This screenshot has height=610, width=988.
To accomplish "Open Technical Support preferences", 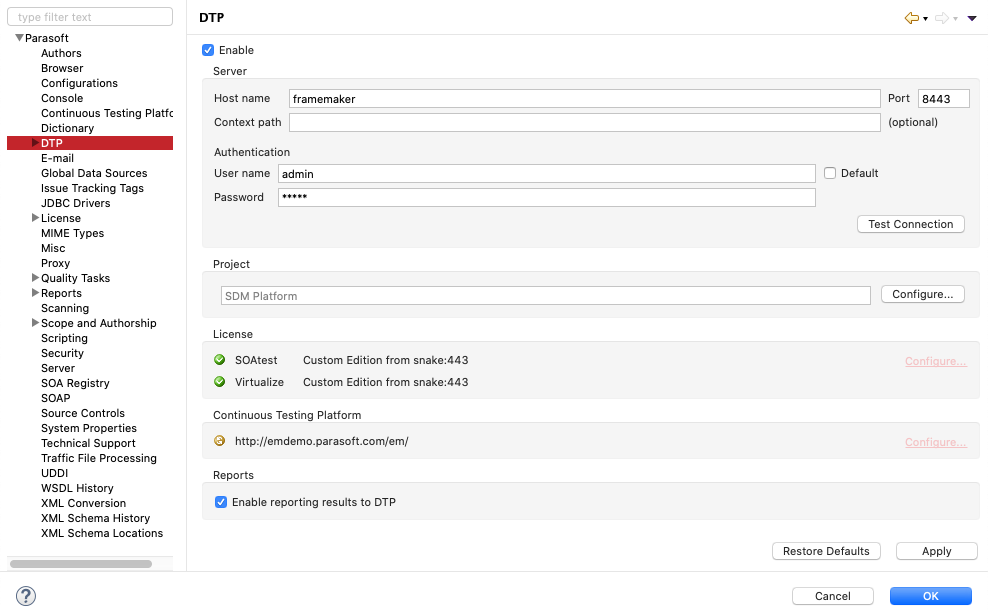I will click(x=88, y=444).
